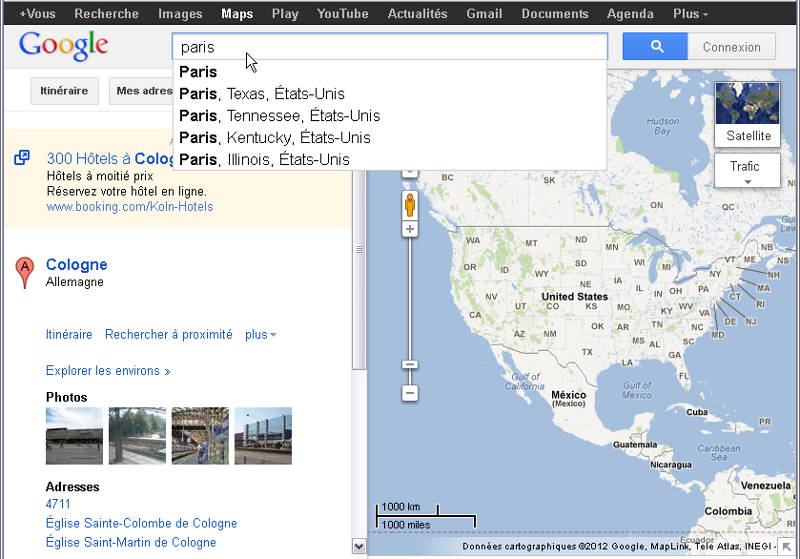Open Agenda in the top bar

pyautogui.click(x=630, y=14)
